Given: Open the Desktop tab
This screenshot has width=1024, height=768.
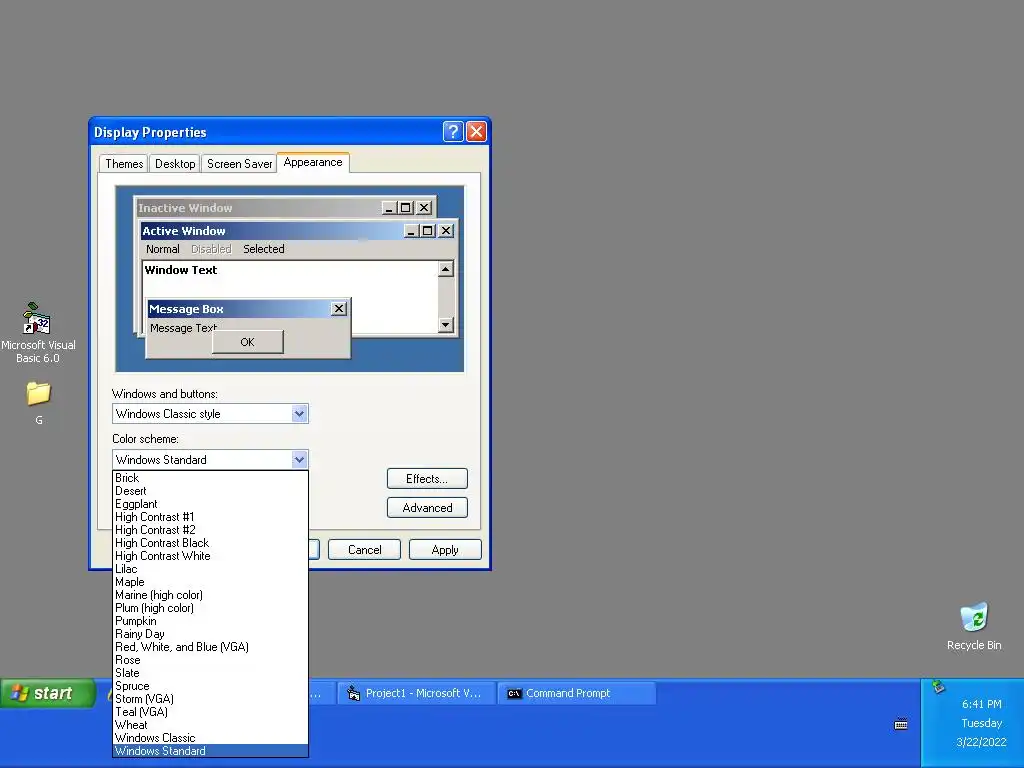Looking at the screenshot, I should [x=175, y=164].
